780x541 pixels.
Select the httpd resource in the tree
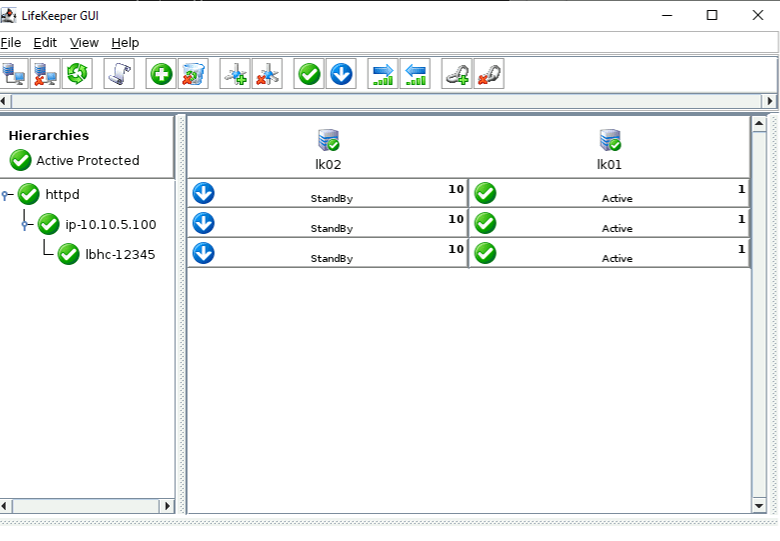(x=62, y=194)
